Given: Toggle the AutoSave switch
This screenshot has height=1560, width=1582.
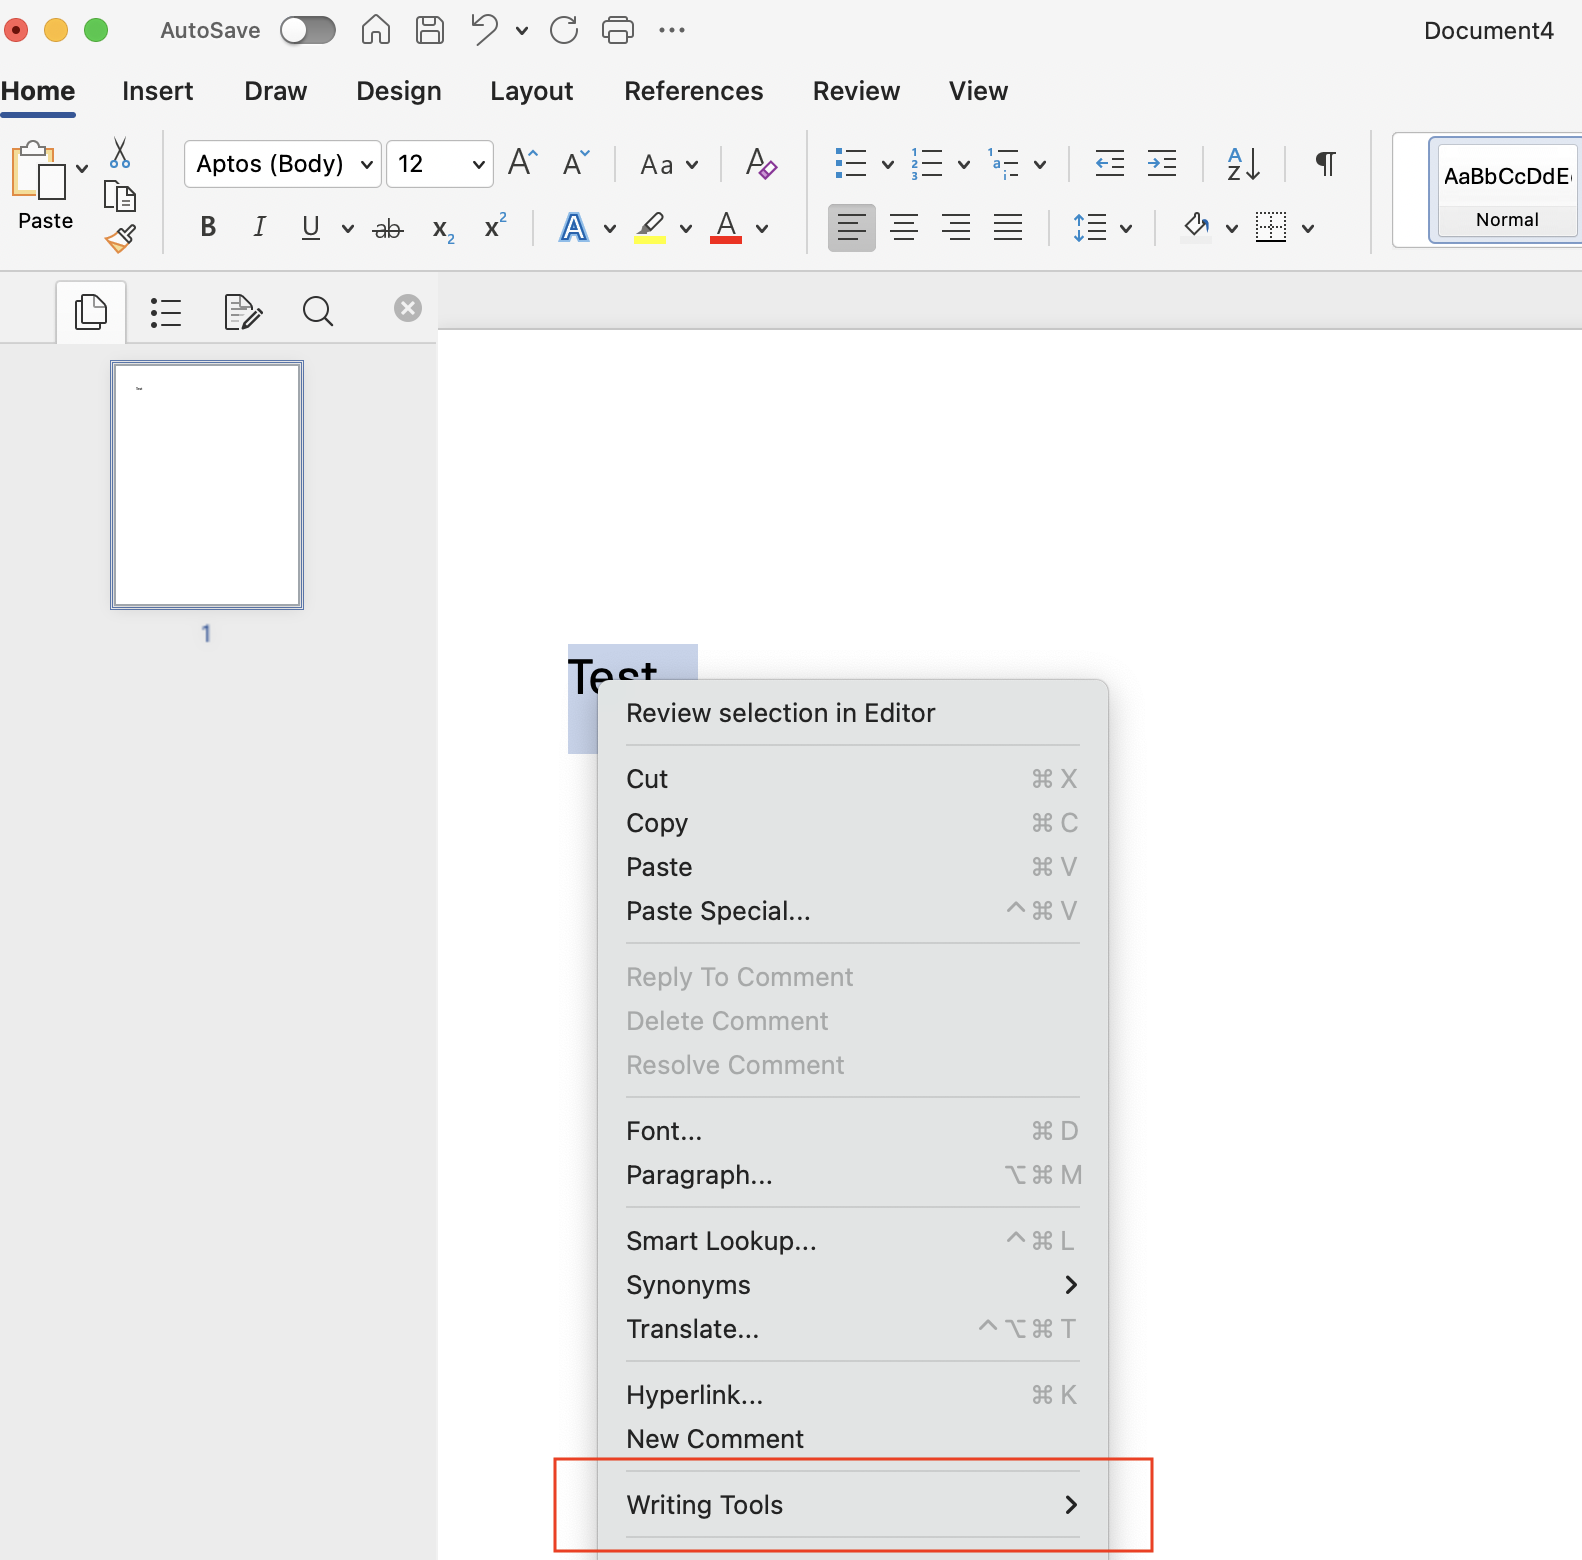Looking at the screenshot, I should [x=308, y=30].
